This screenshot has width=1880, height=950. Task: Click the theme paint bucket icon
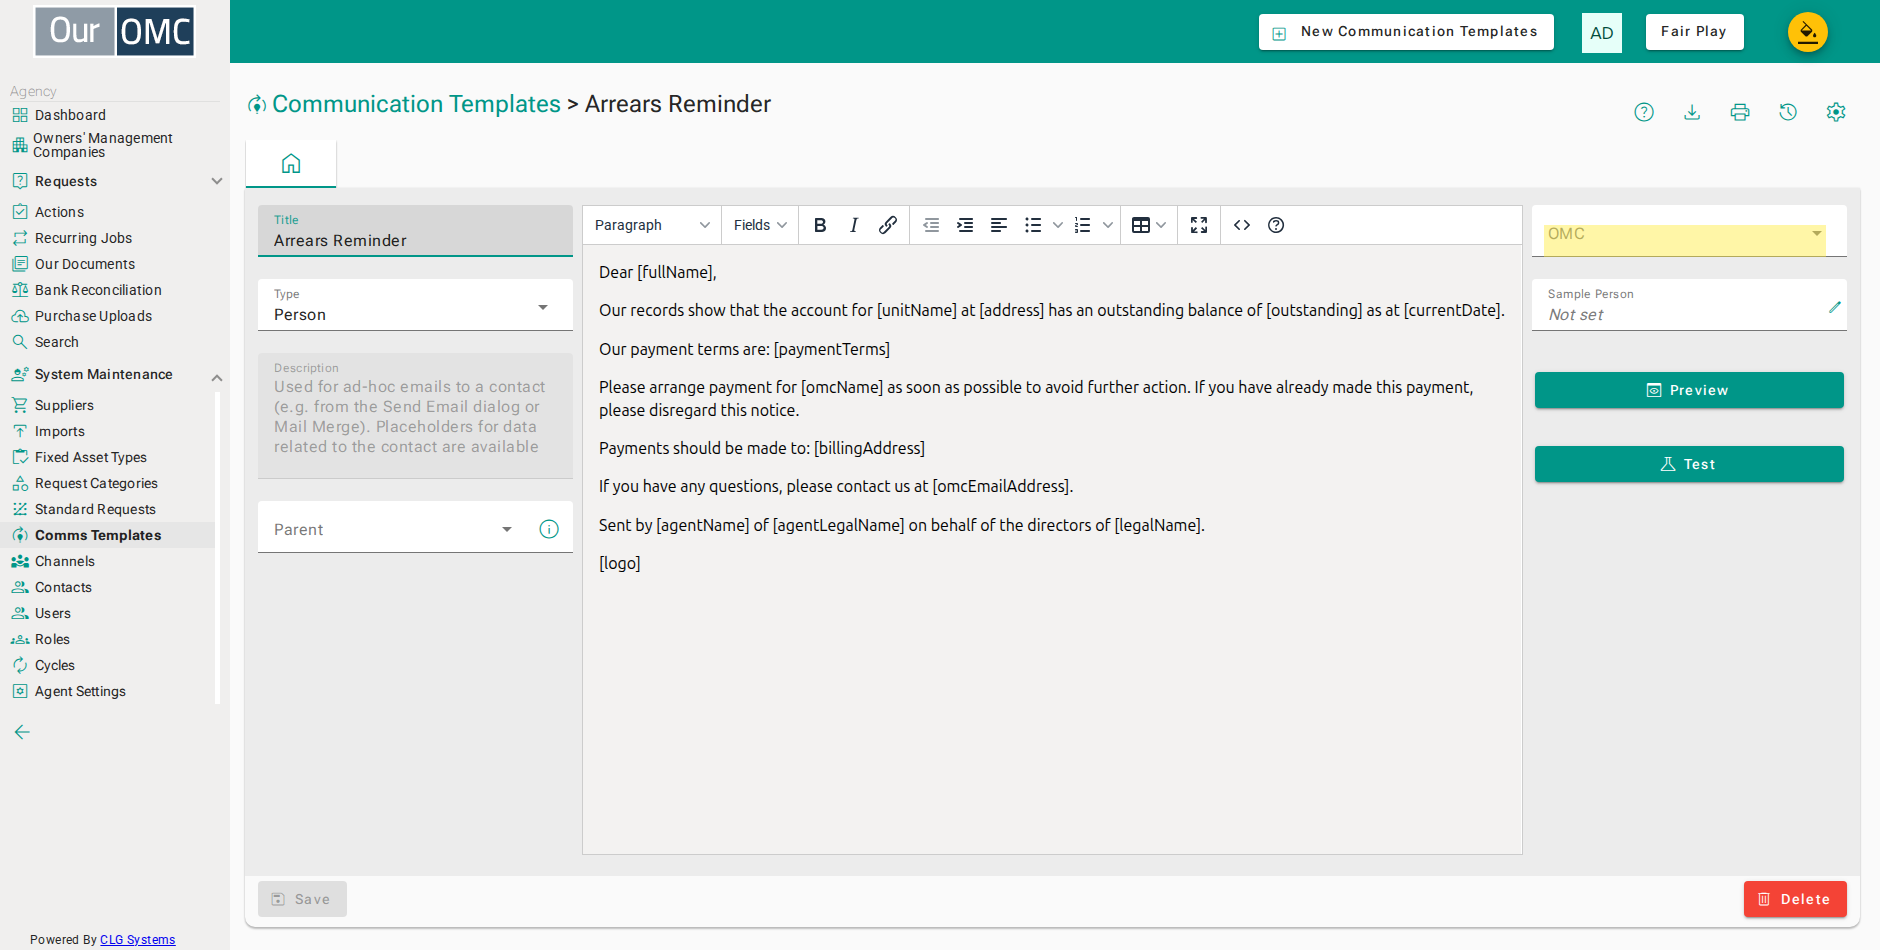[x=1808, y=32]
